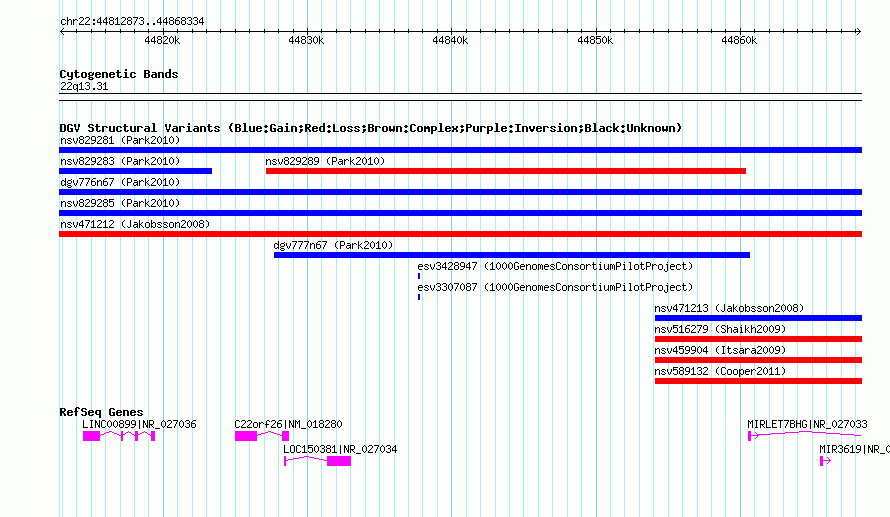Screen dimensions: 890x517
Task: Click the esv3307087 small blue marker
Action: click(x=419, y=297)
